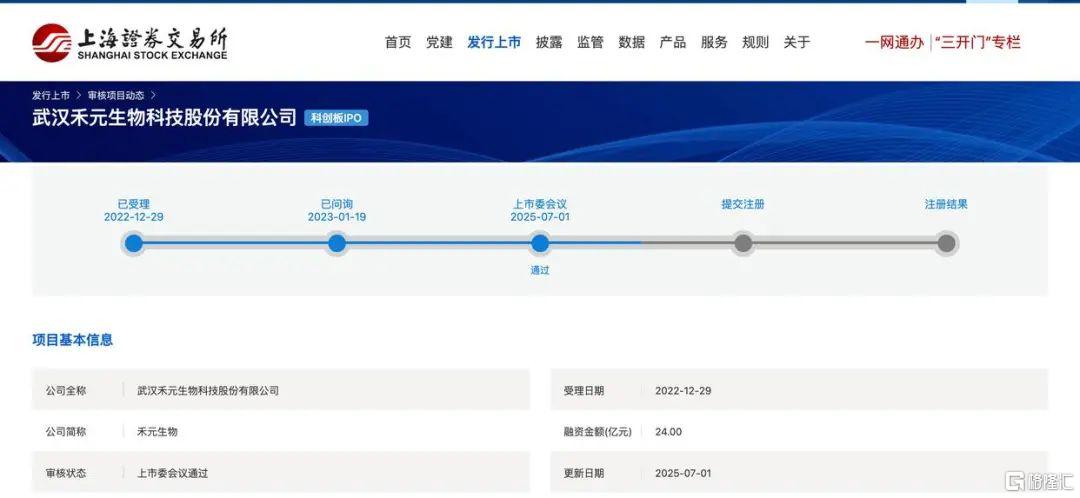Click the 科创板IPO badge
The width and height of the screenshot is (1080, 498).
(x=336, y=118)
